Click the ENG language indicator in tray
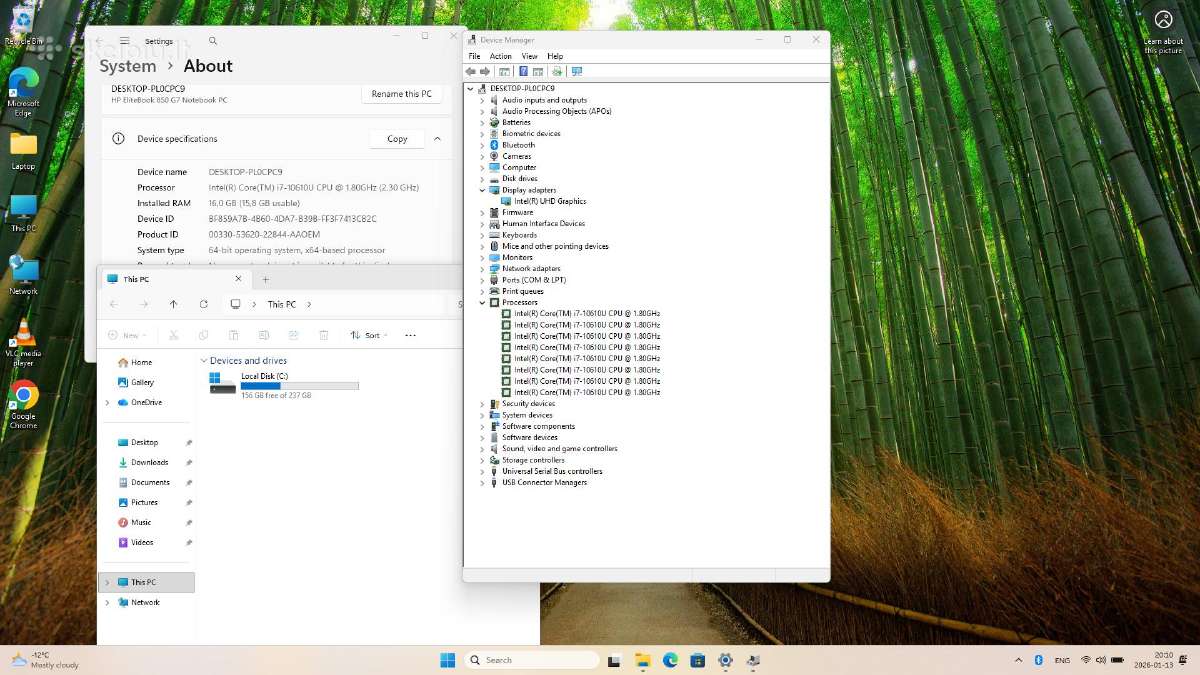The width and height of the screenshot is (1200, 675). (x=1062, y=660)
